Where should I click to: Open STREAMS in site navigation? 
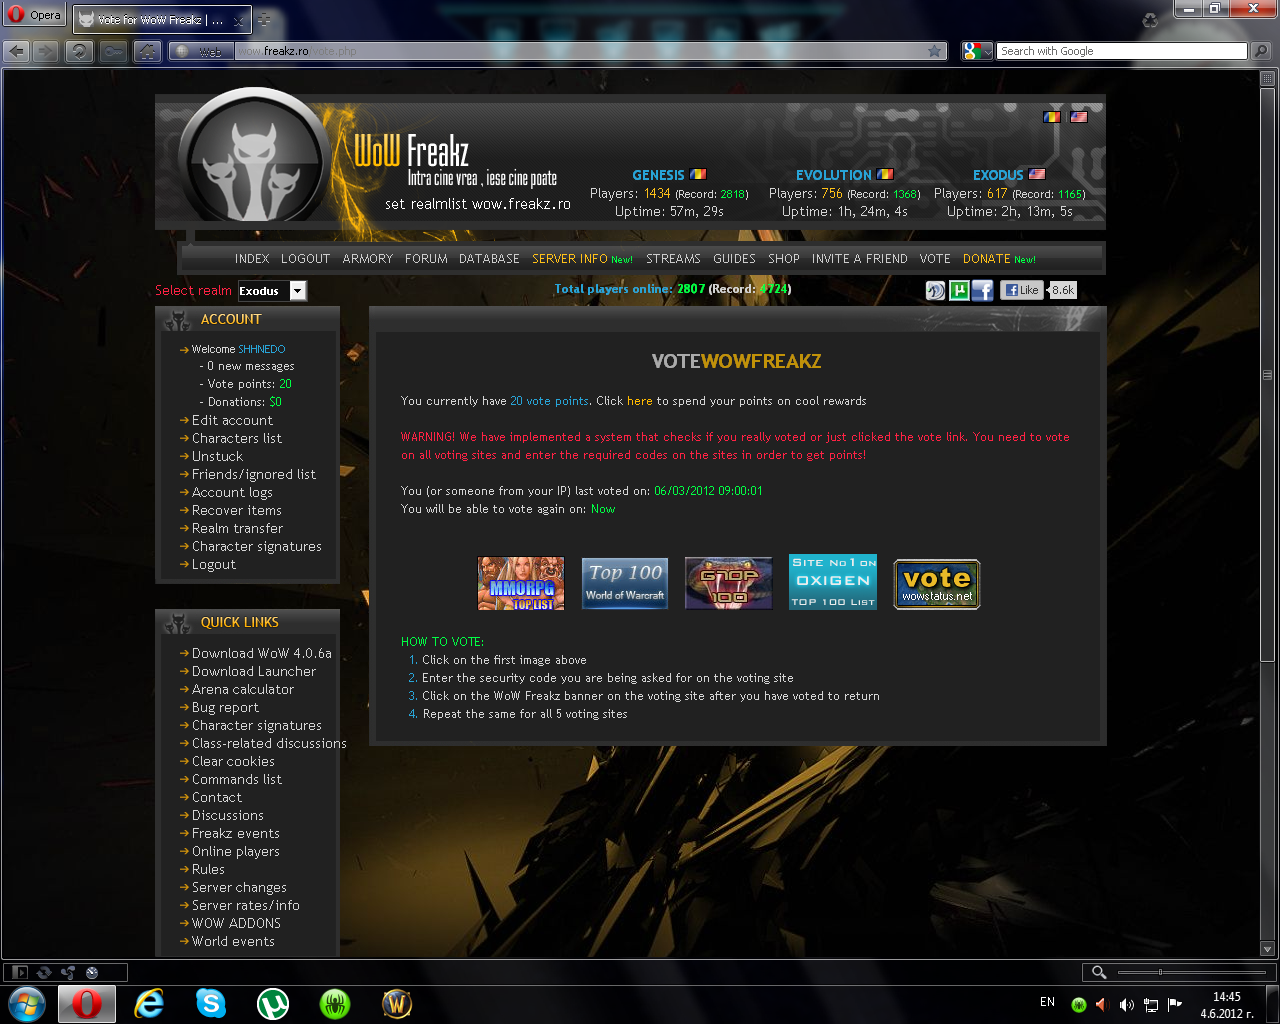click(x=673, y=258)
